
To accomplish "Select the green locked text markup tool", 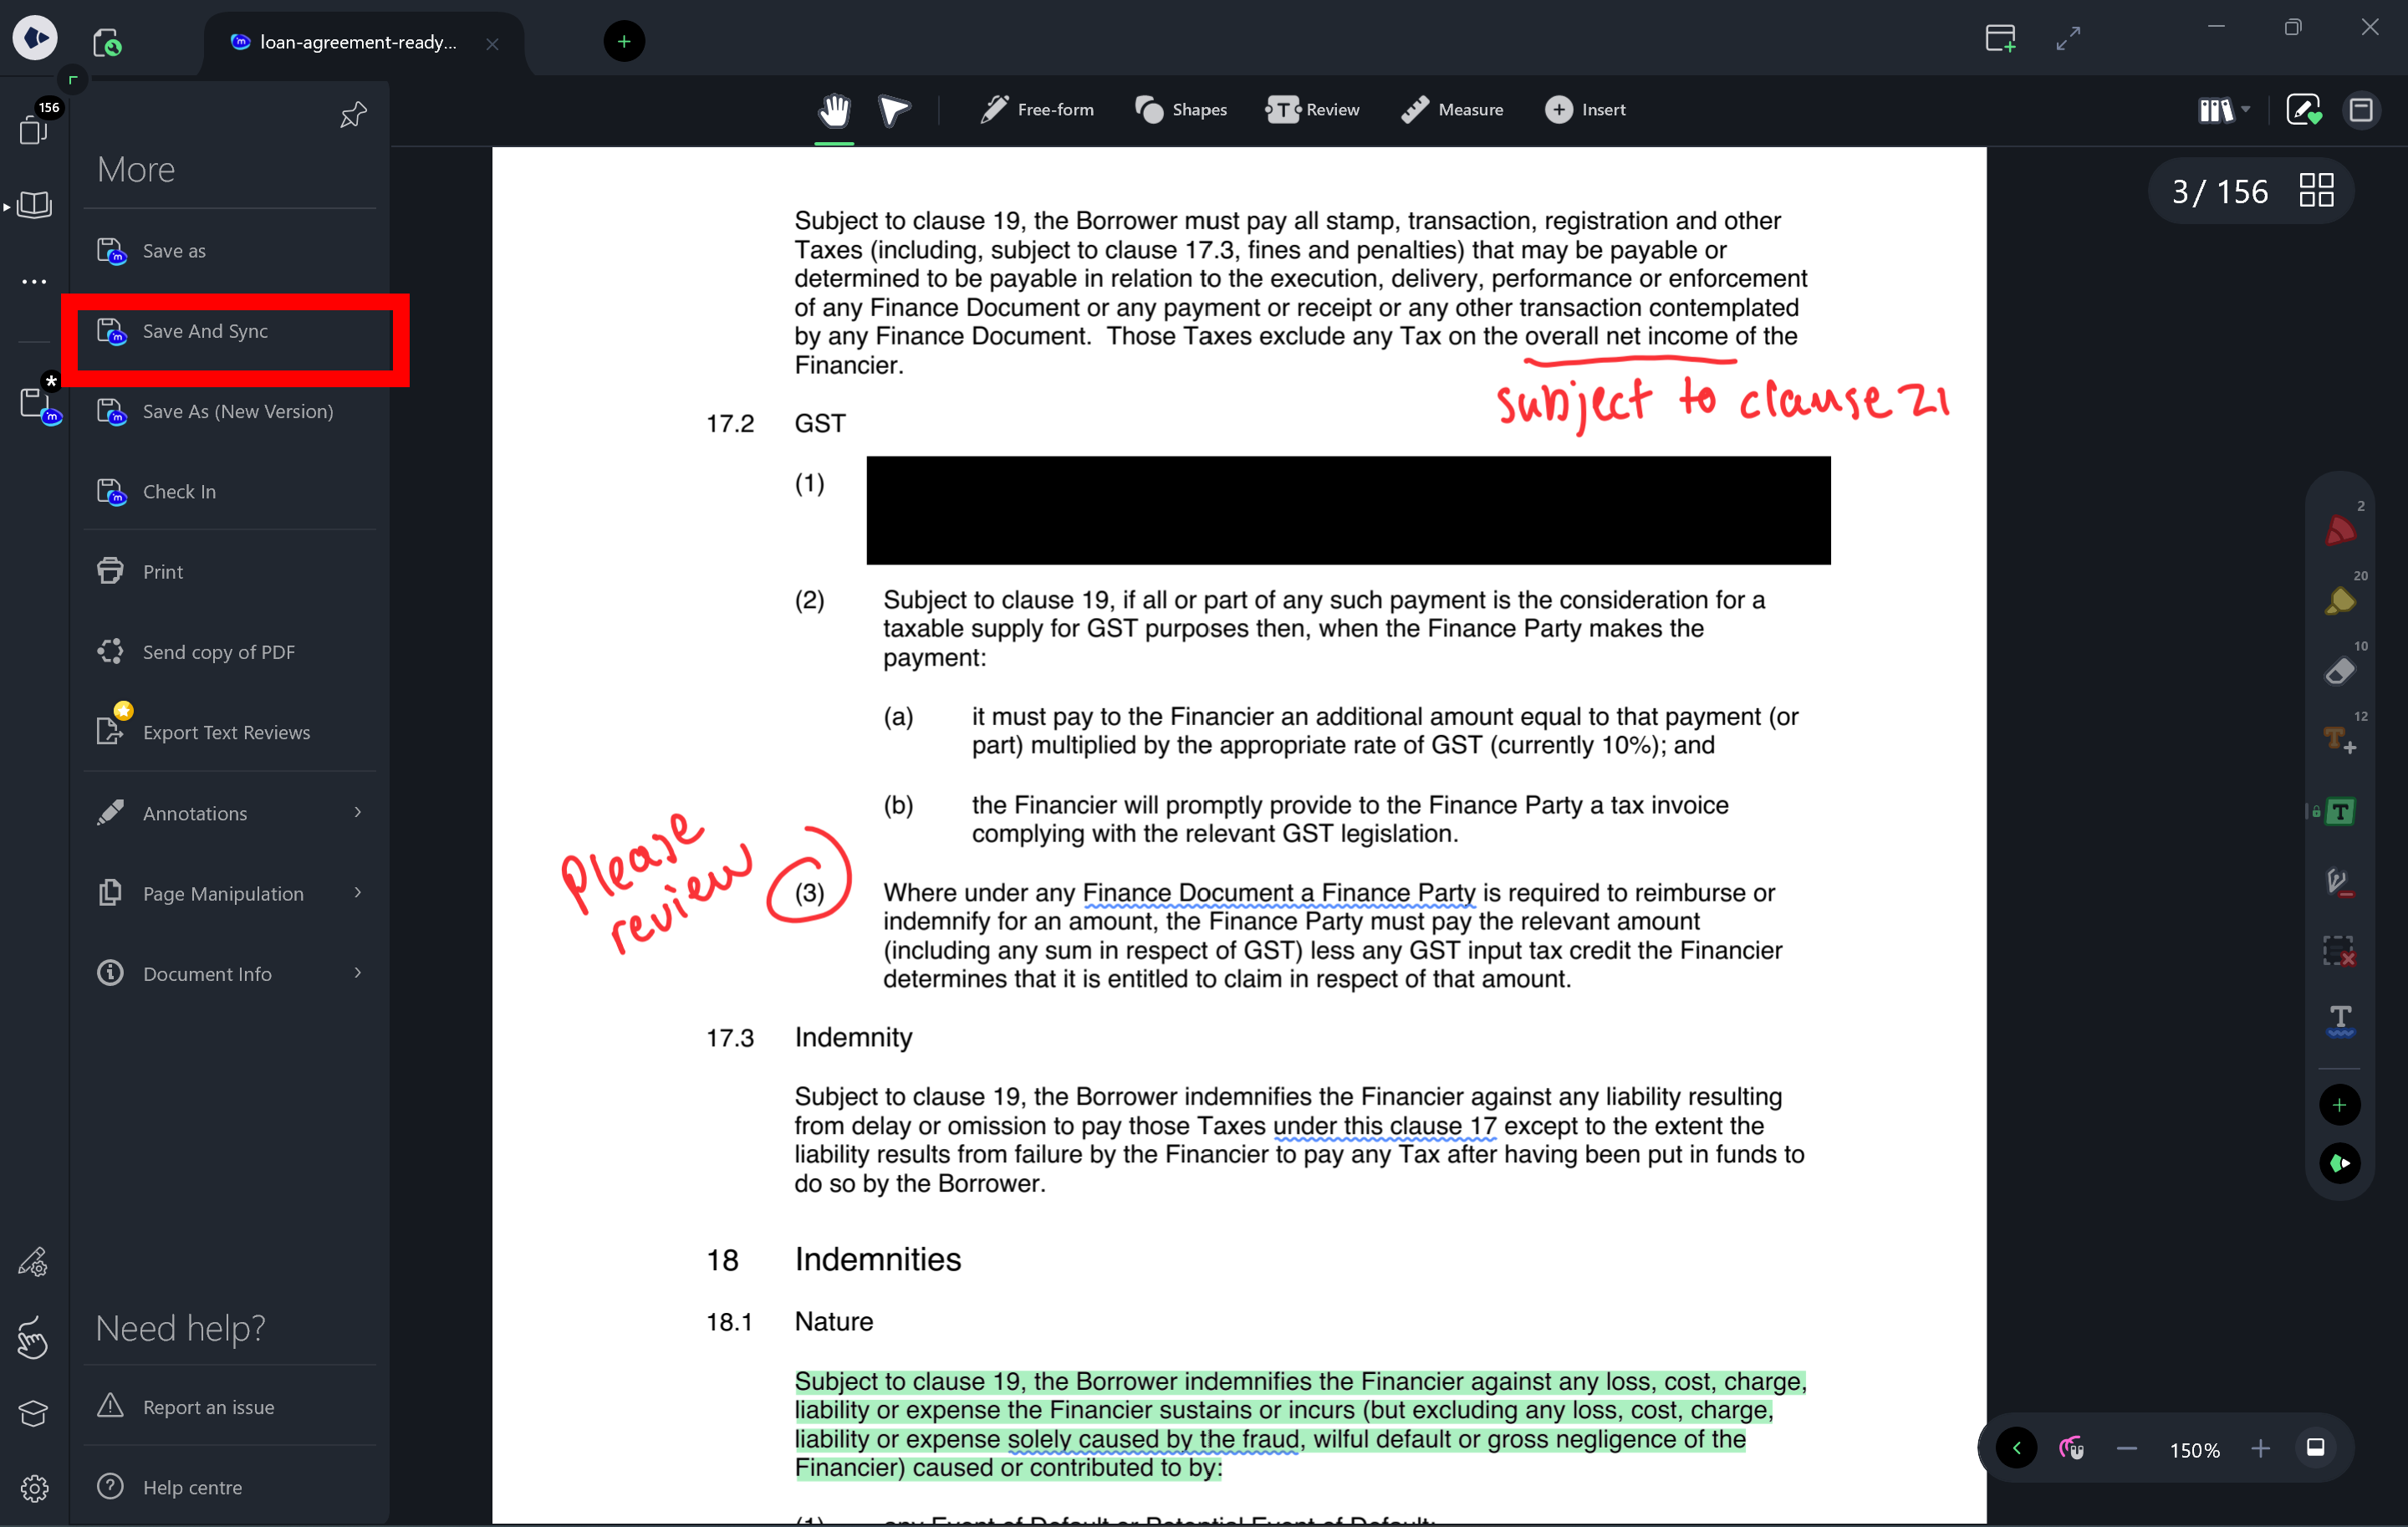I will tap(2341, 812).
